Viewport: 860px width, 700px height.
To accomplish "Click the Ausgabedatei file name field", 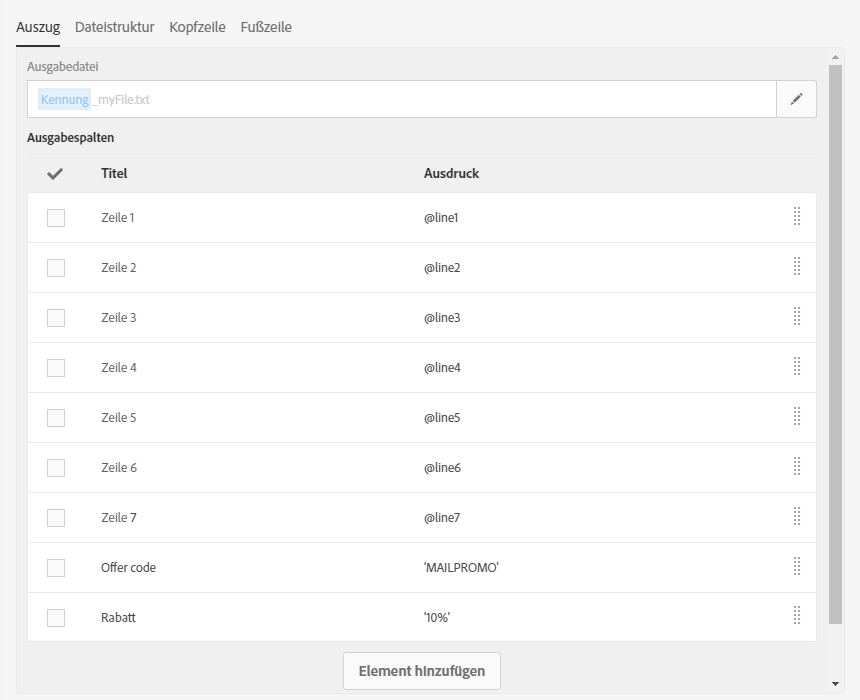I will point(400,99).
